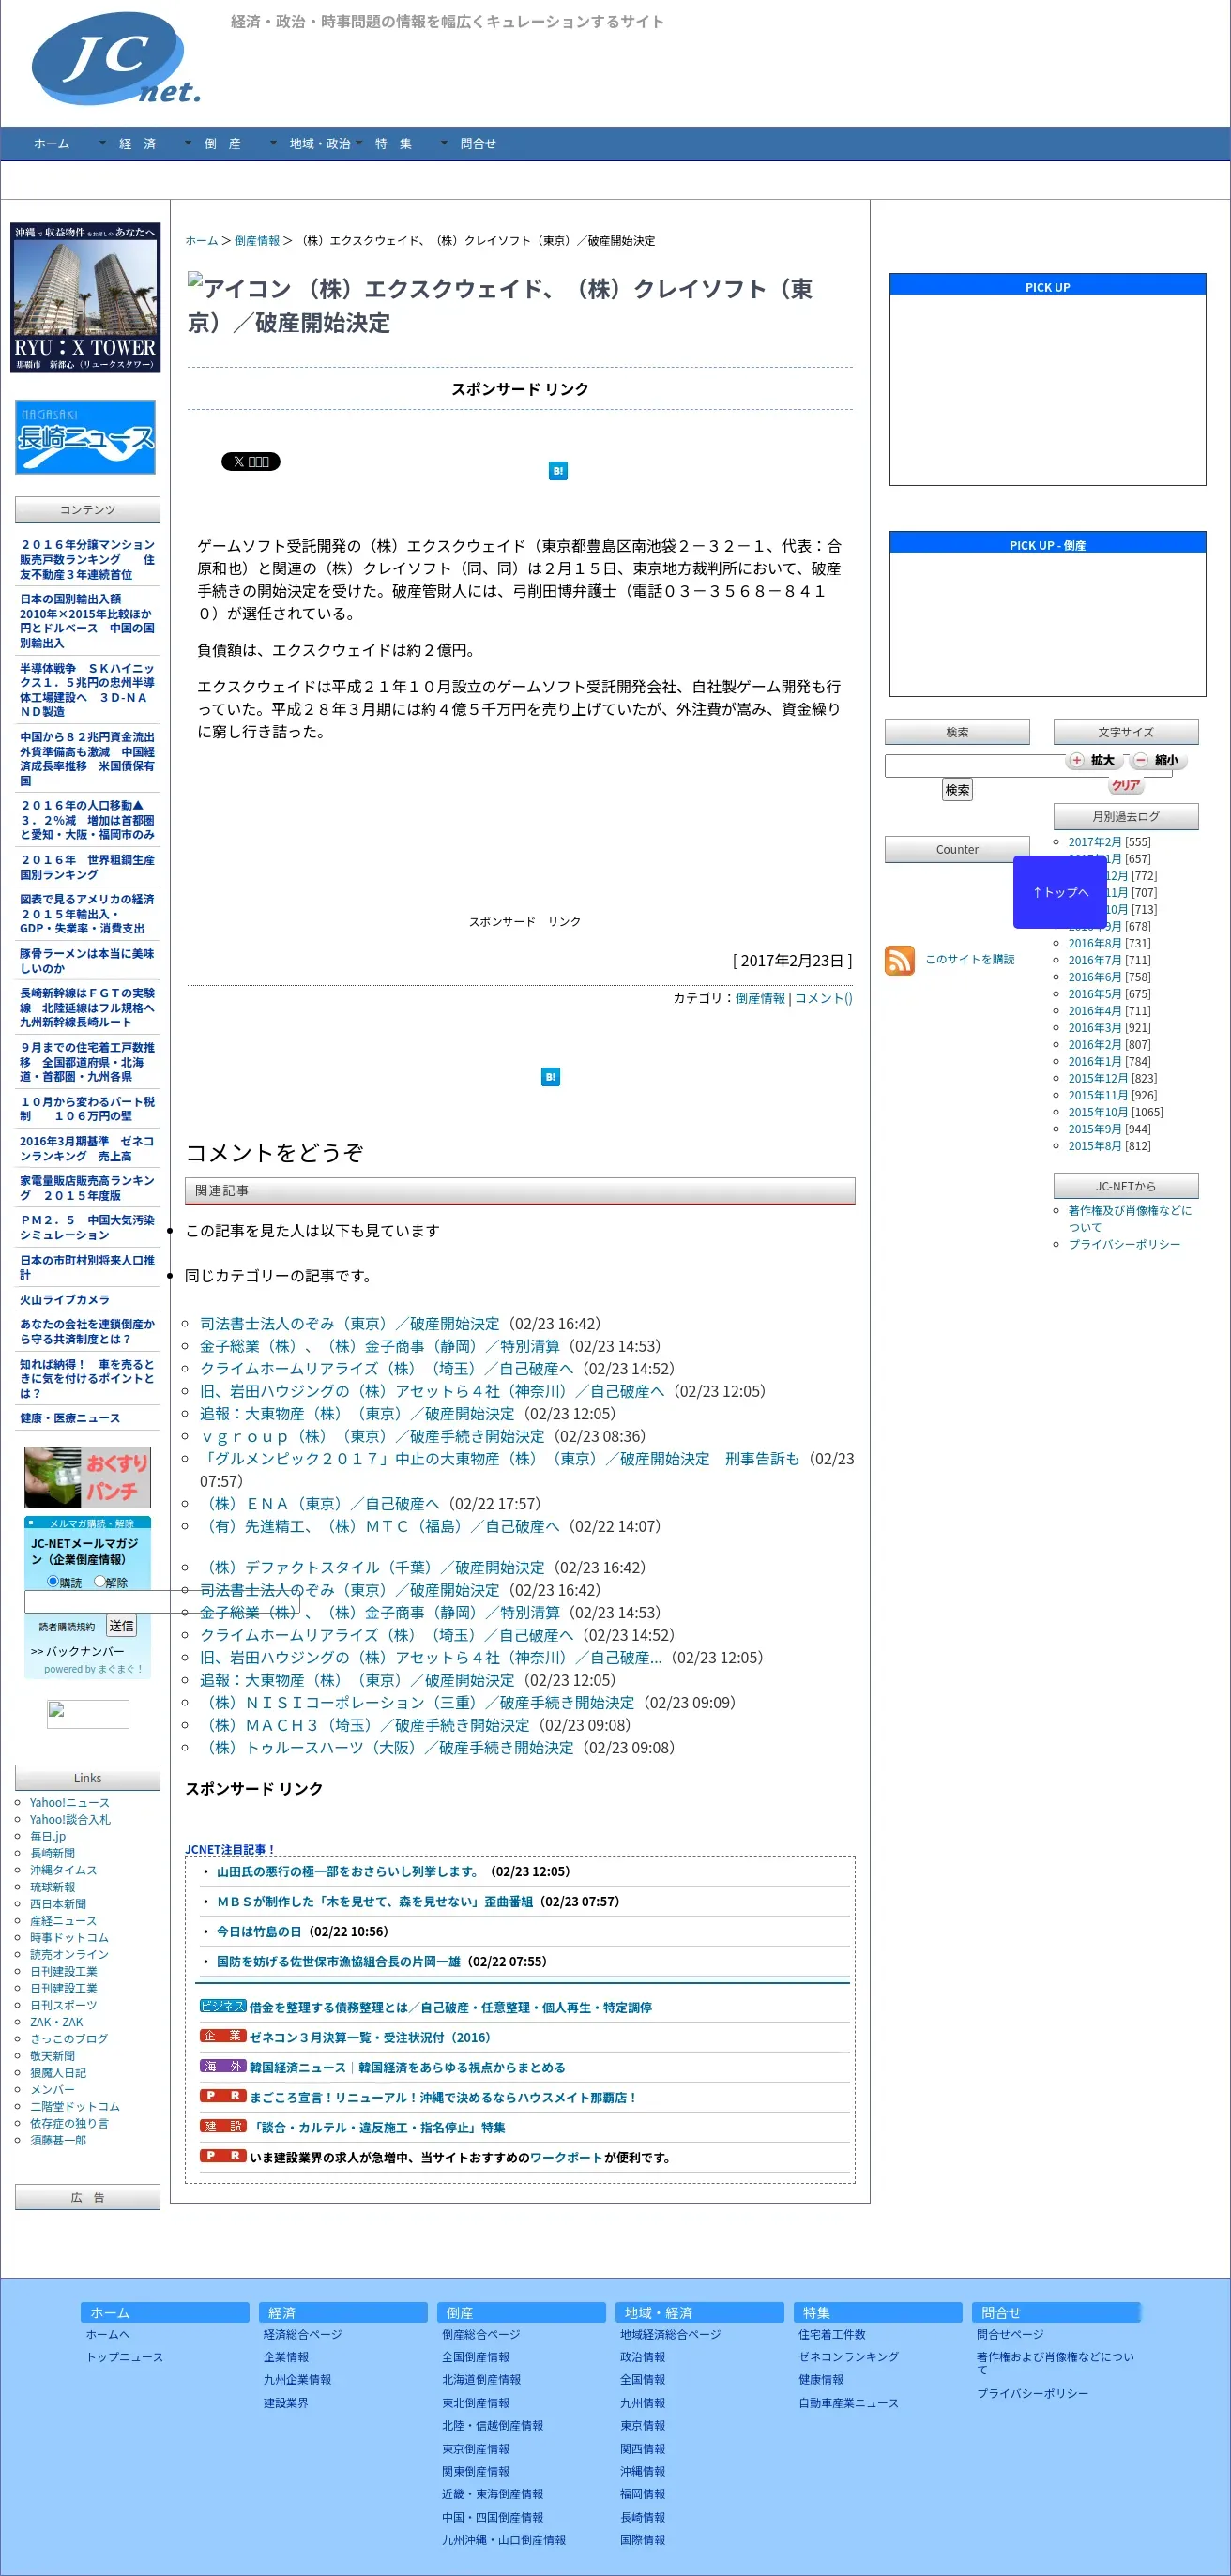Image resolution: width=1231 pixels, height=2576 pixels.
Task: Open the RSS feed icon
Action: click(899, 960)
